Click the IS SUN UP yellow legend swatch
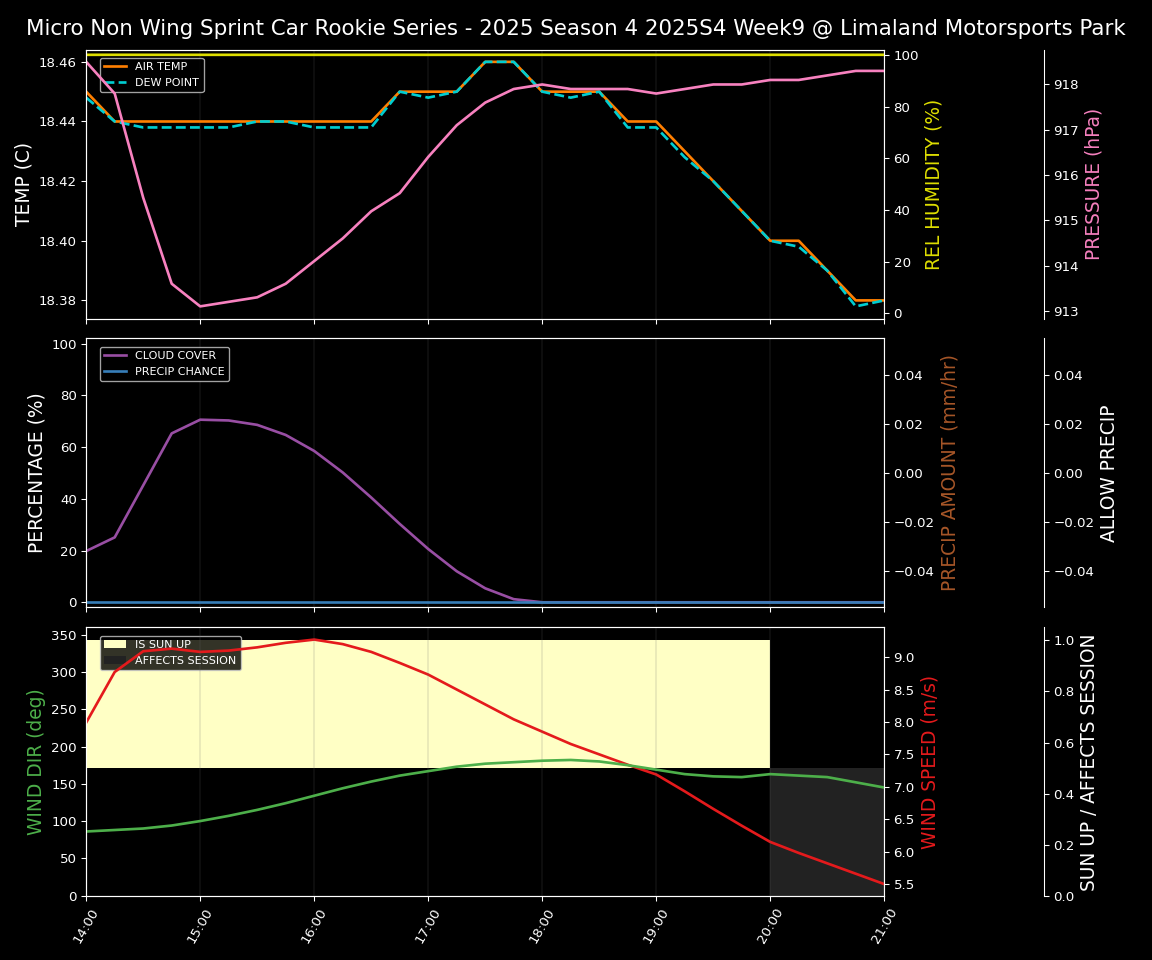The image size is (1152, 960). click(115, 645)
